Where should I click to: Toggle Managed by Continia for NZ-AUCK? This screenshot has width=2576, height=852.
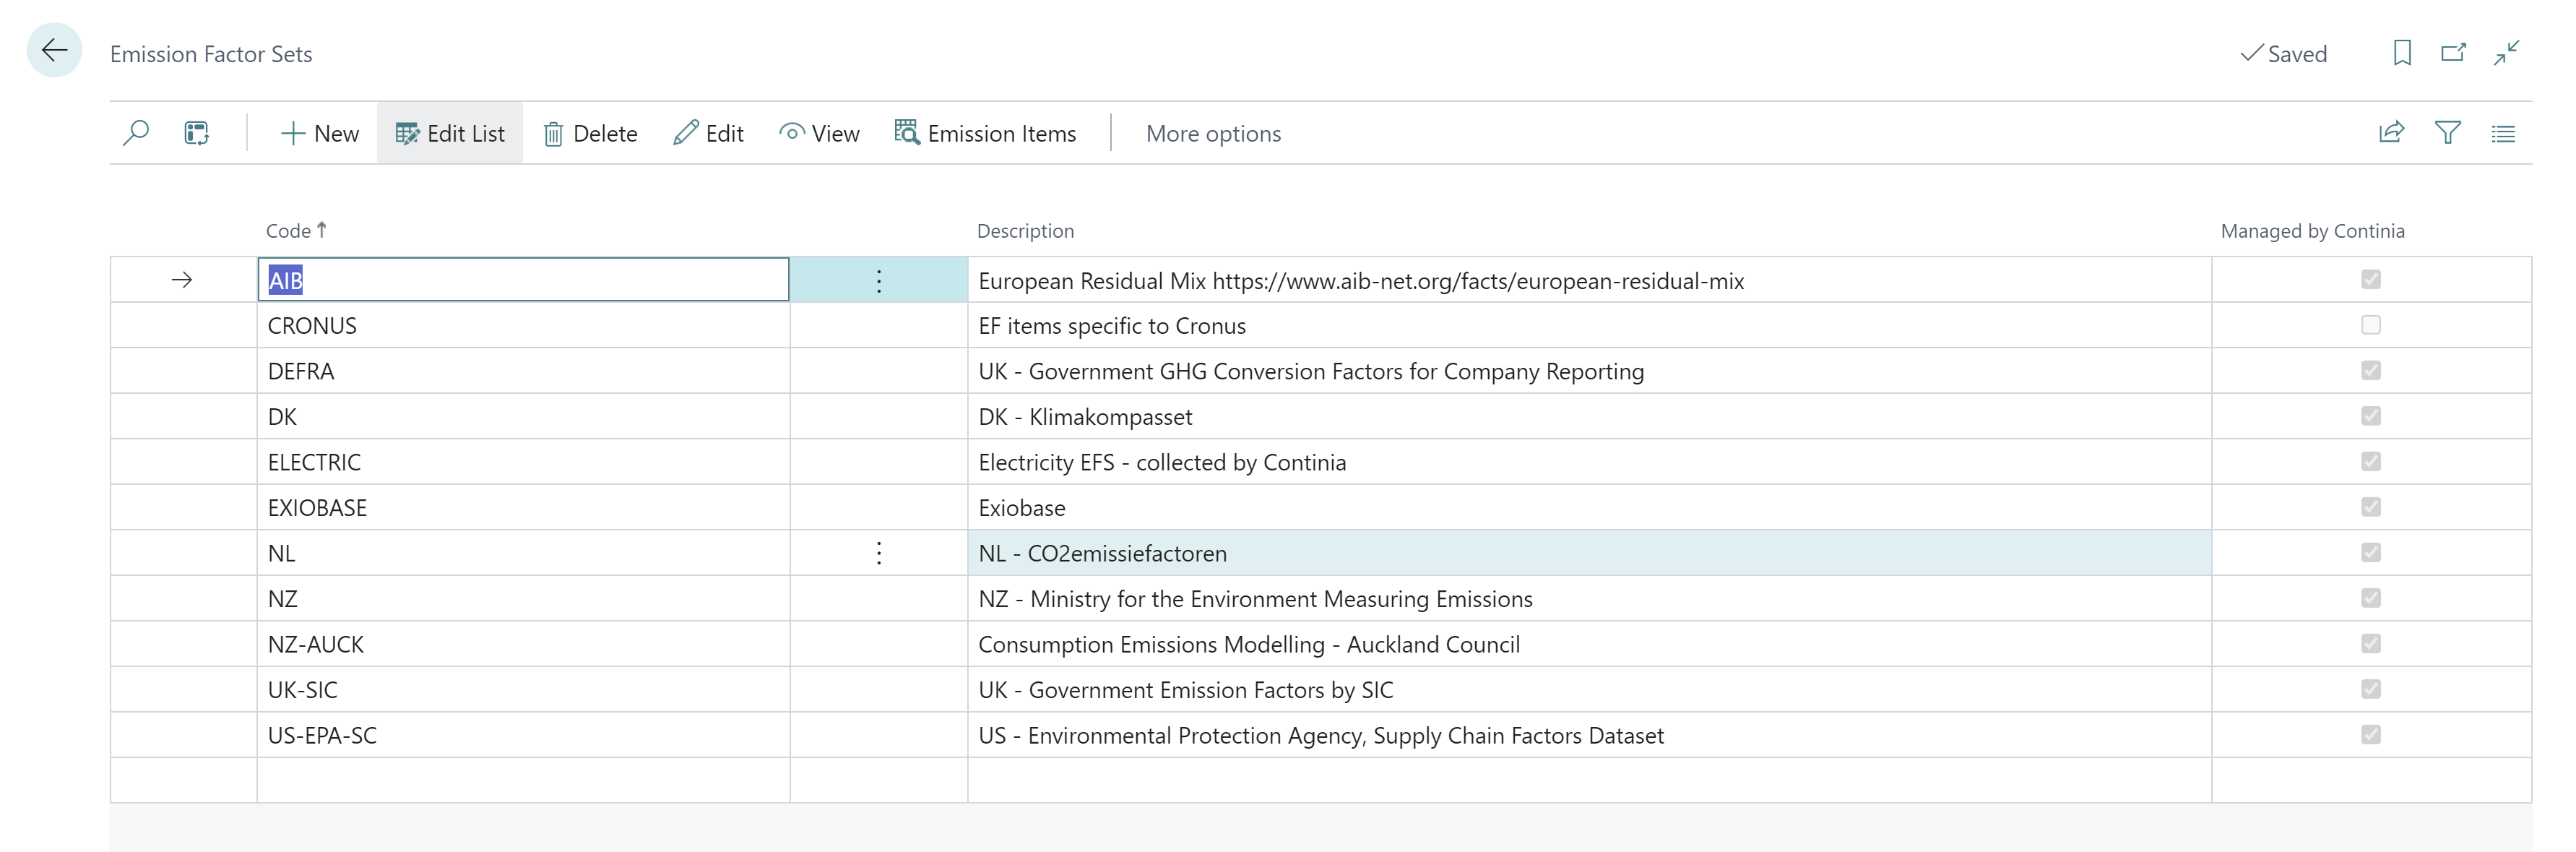click(2370, 643)
